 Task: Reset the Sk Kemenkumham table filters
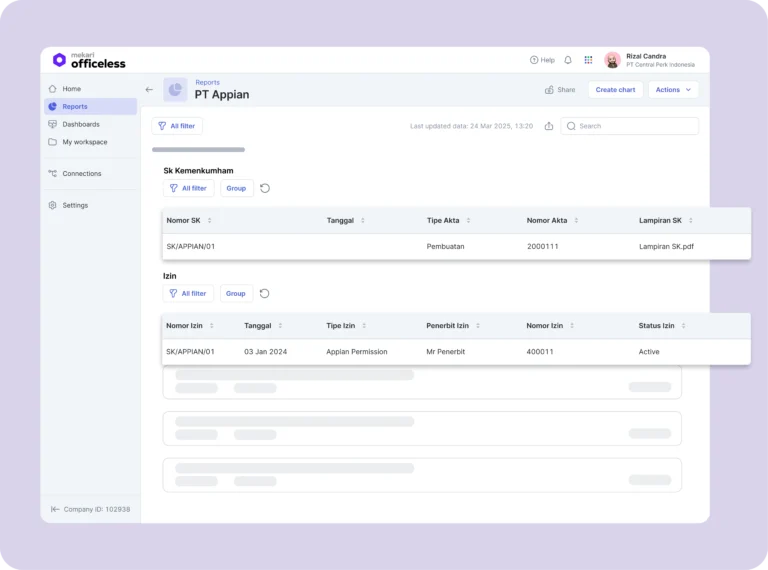coord(265,188)
